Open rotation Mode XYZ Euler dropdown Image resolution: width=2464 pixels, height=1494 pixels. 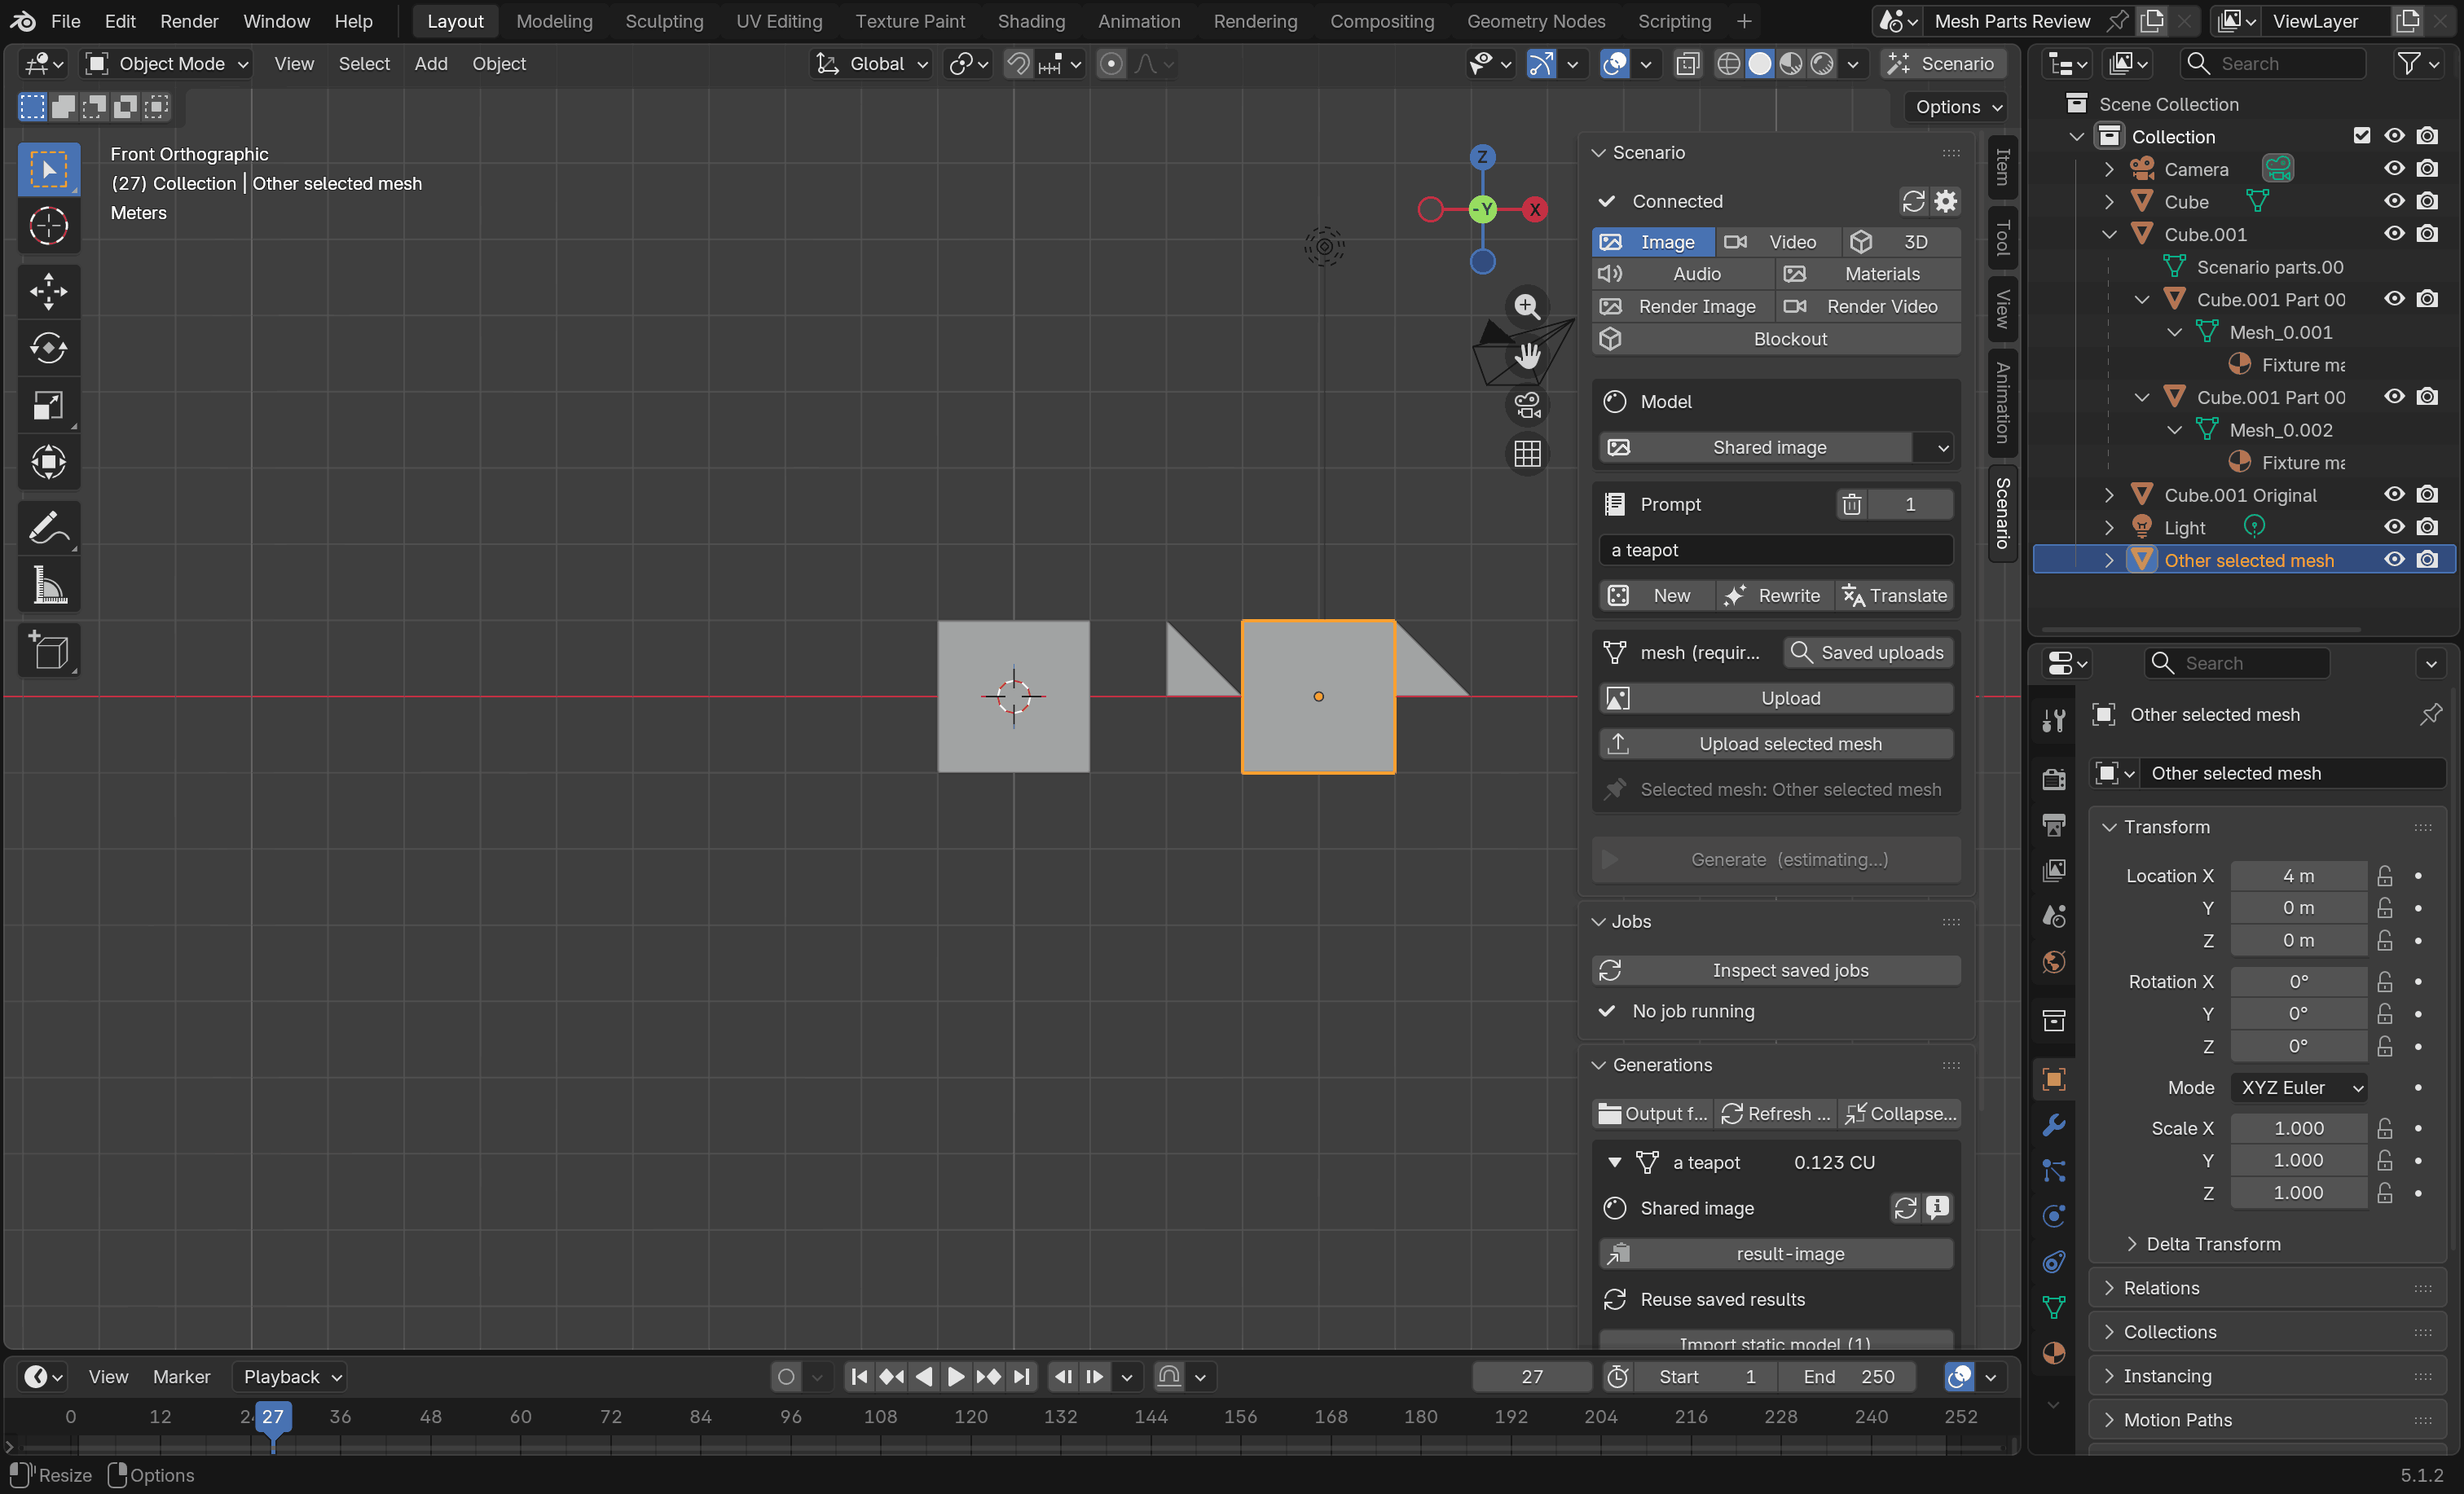point(2298,1087)
